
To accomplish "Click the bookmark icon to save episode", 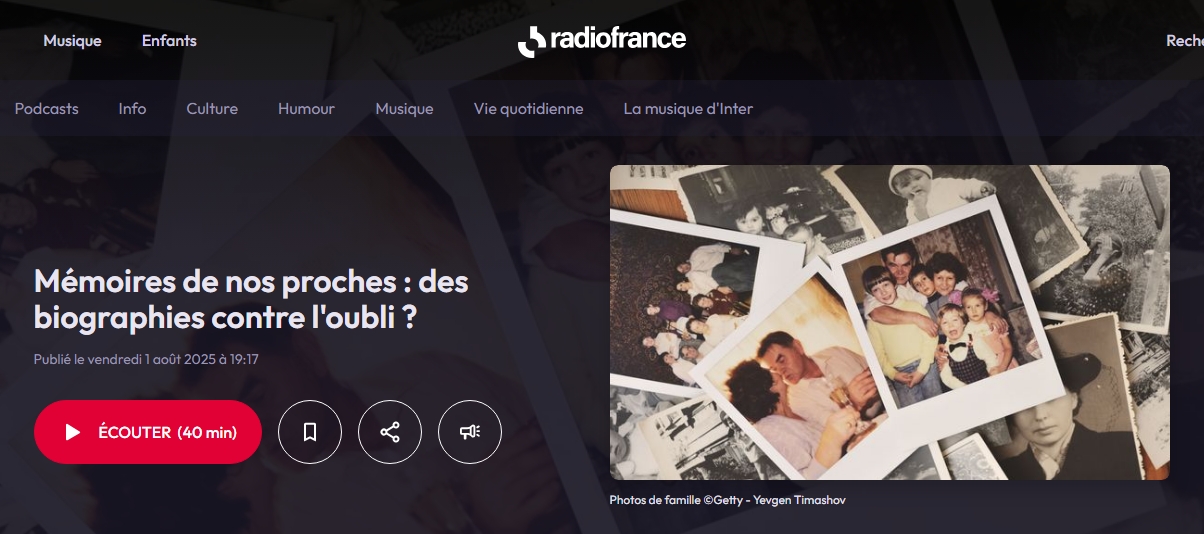I will point(310,432).
